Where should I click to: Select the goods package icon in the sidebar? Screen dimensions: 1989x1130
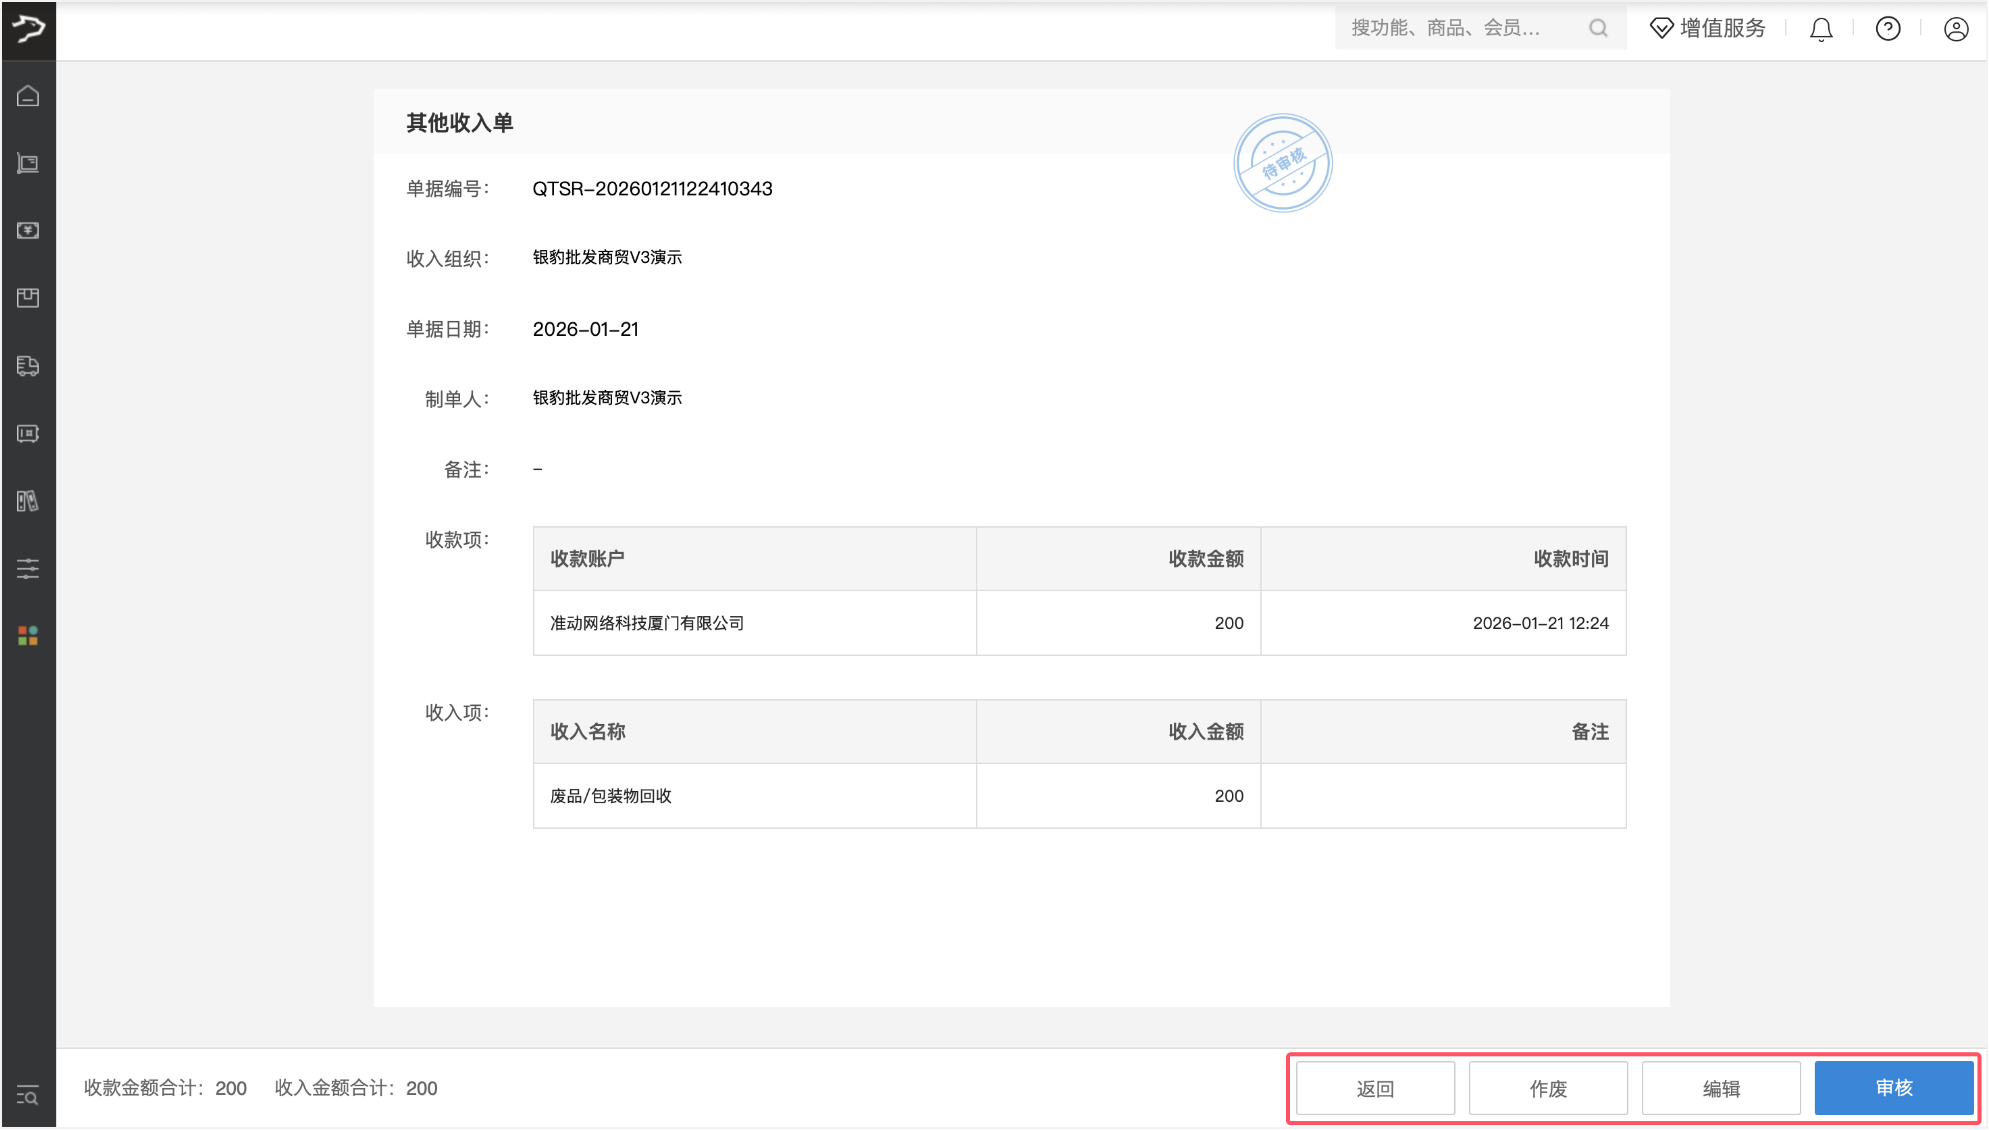tap(27, 297)
